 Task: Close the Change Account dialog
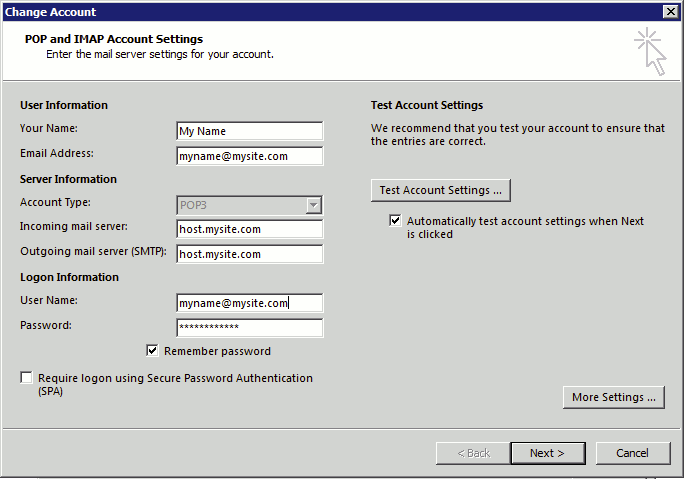(670, 11)
